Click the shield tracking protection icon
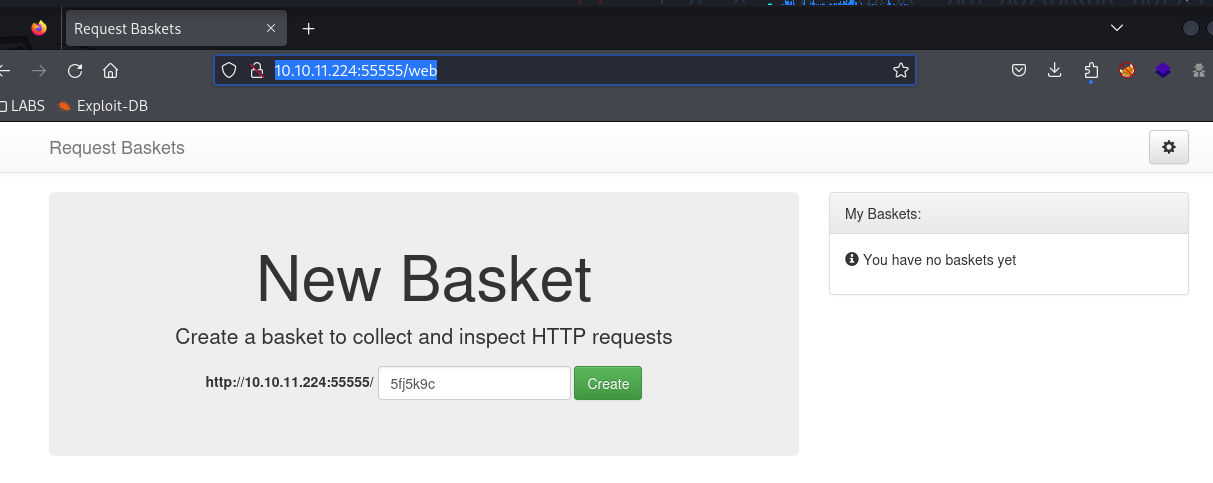This screenshot has height=483, width=1213. tap(229, 70)
